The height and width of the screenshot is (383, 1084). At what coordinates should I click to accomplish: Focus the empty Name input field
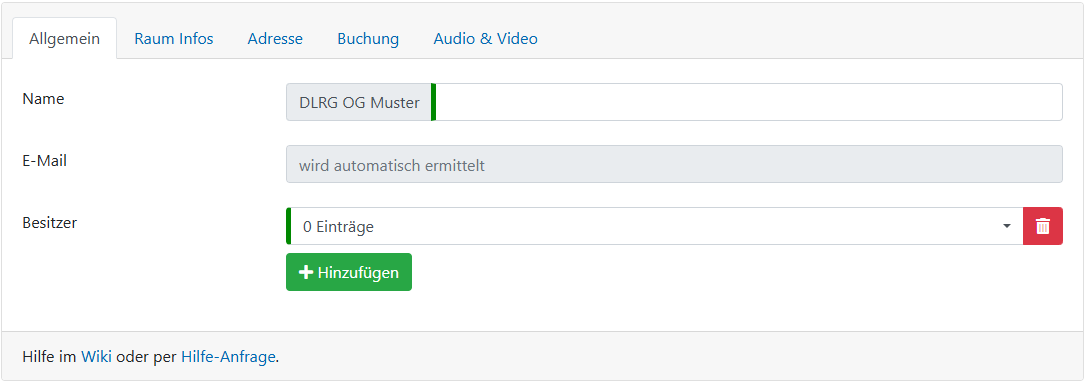click(x=749, y=102)
